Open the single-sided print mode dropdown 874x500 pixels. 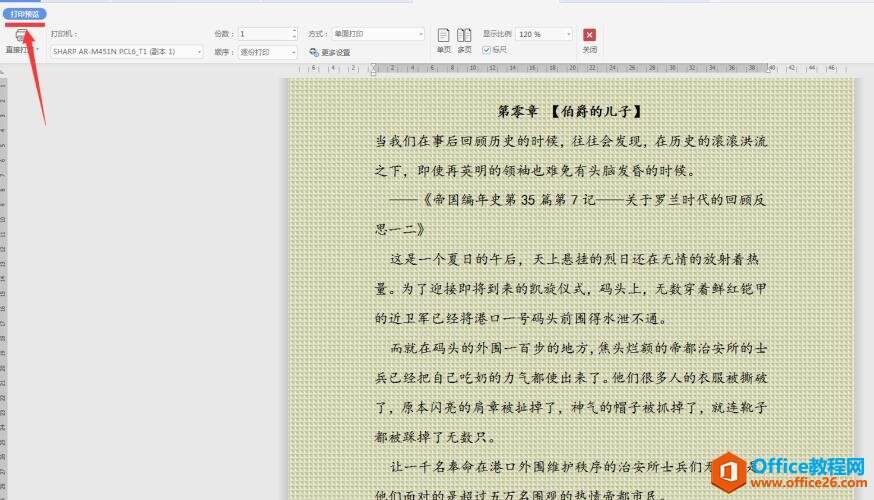click(x=379, y=33)
